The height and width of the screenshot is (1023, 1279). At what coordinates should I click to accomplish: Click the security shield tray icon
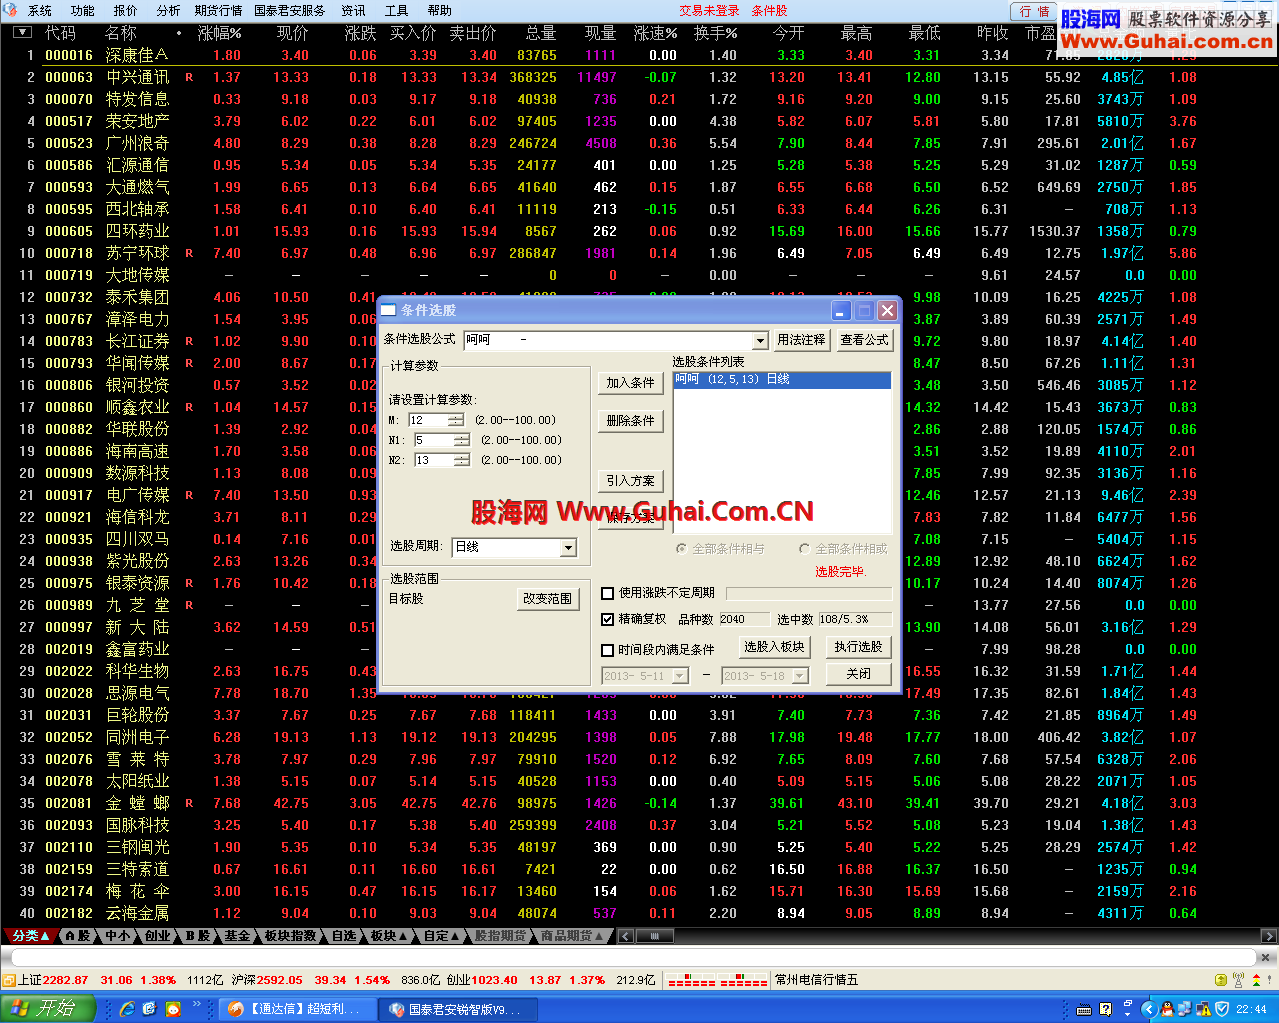click(x=1222, y=1009)
